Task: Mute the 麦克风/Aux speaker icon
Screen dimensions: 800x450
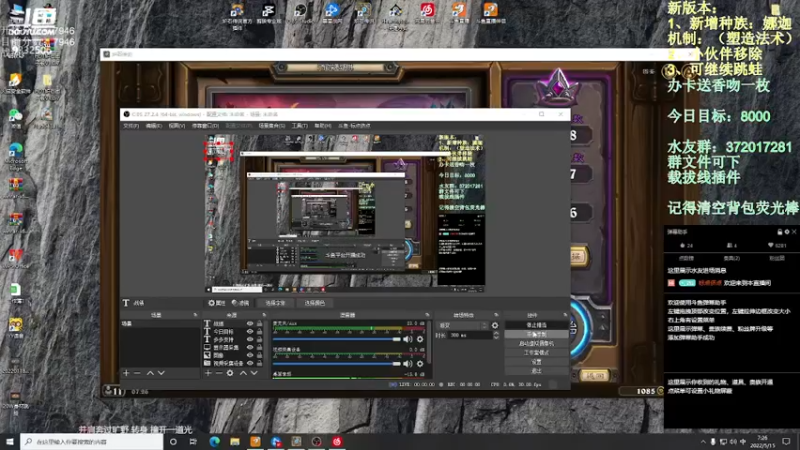Action: click(408, 339)
